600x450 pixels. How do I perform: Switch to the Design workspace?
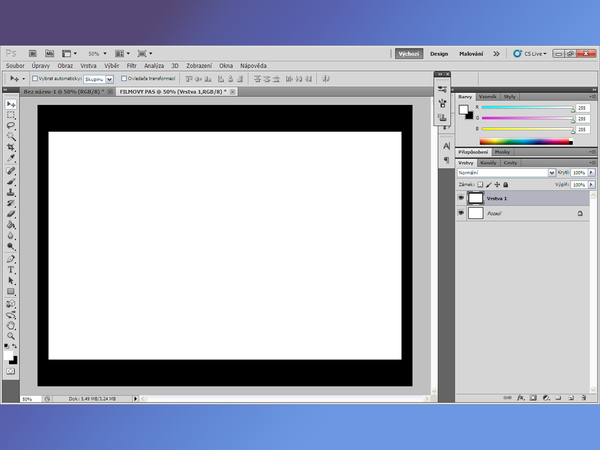pyautogui.click(x=439, y=53)
